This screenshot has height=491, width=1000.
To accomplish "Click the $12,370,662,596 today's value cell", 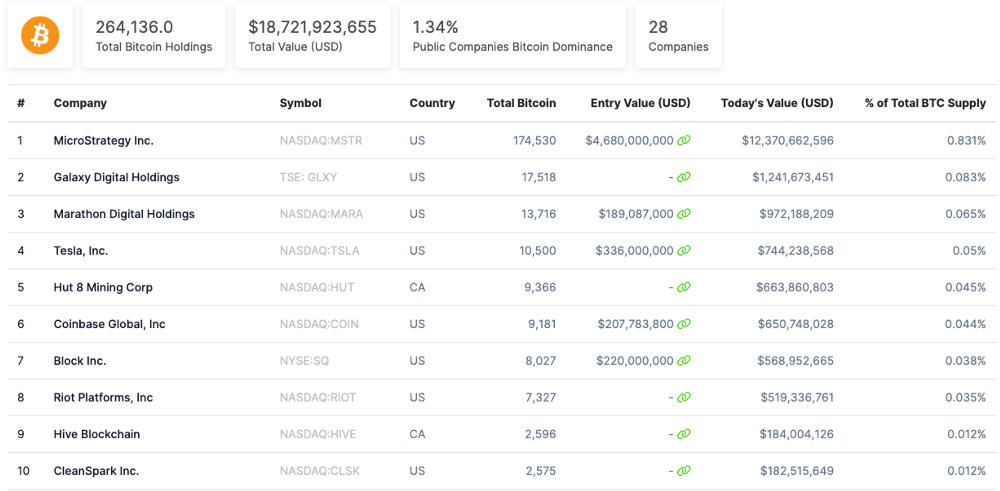I will (x=788, y=140).
